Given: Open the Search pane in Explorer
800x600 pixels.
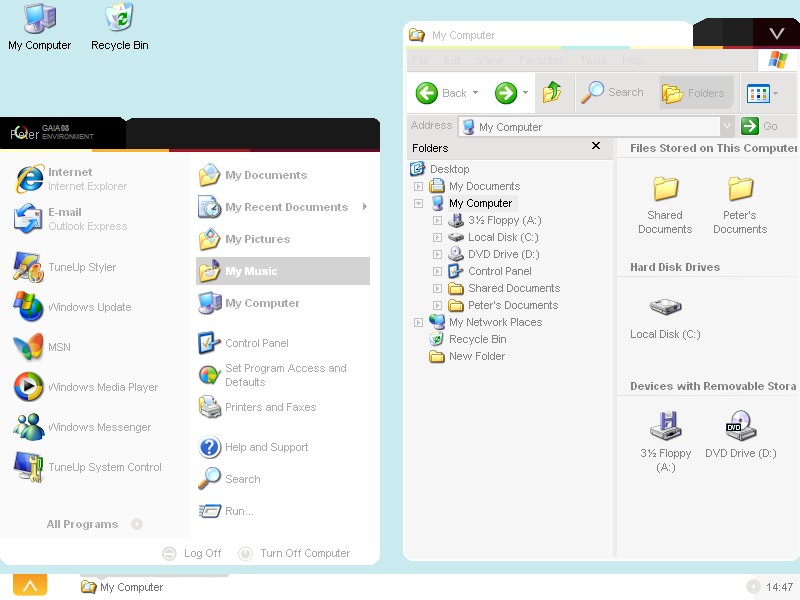Looking at the screenshot, I should click(612, 92).
